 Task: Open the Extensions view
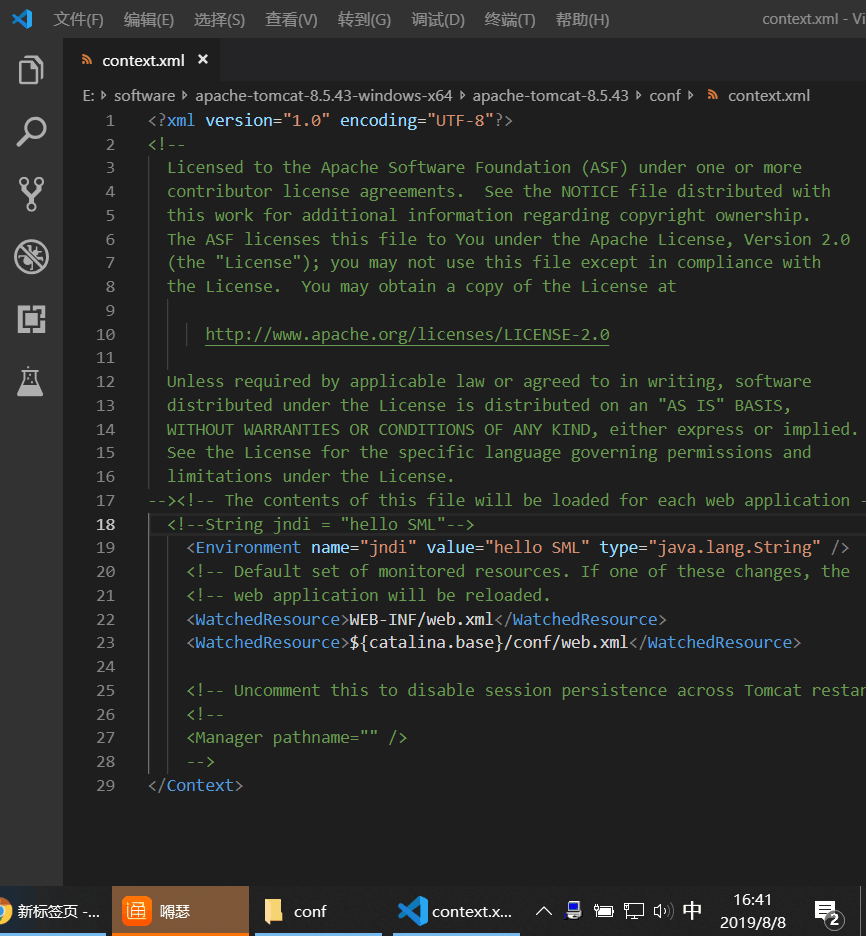(31, 319)
